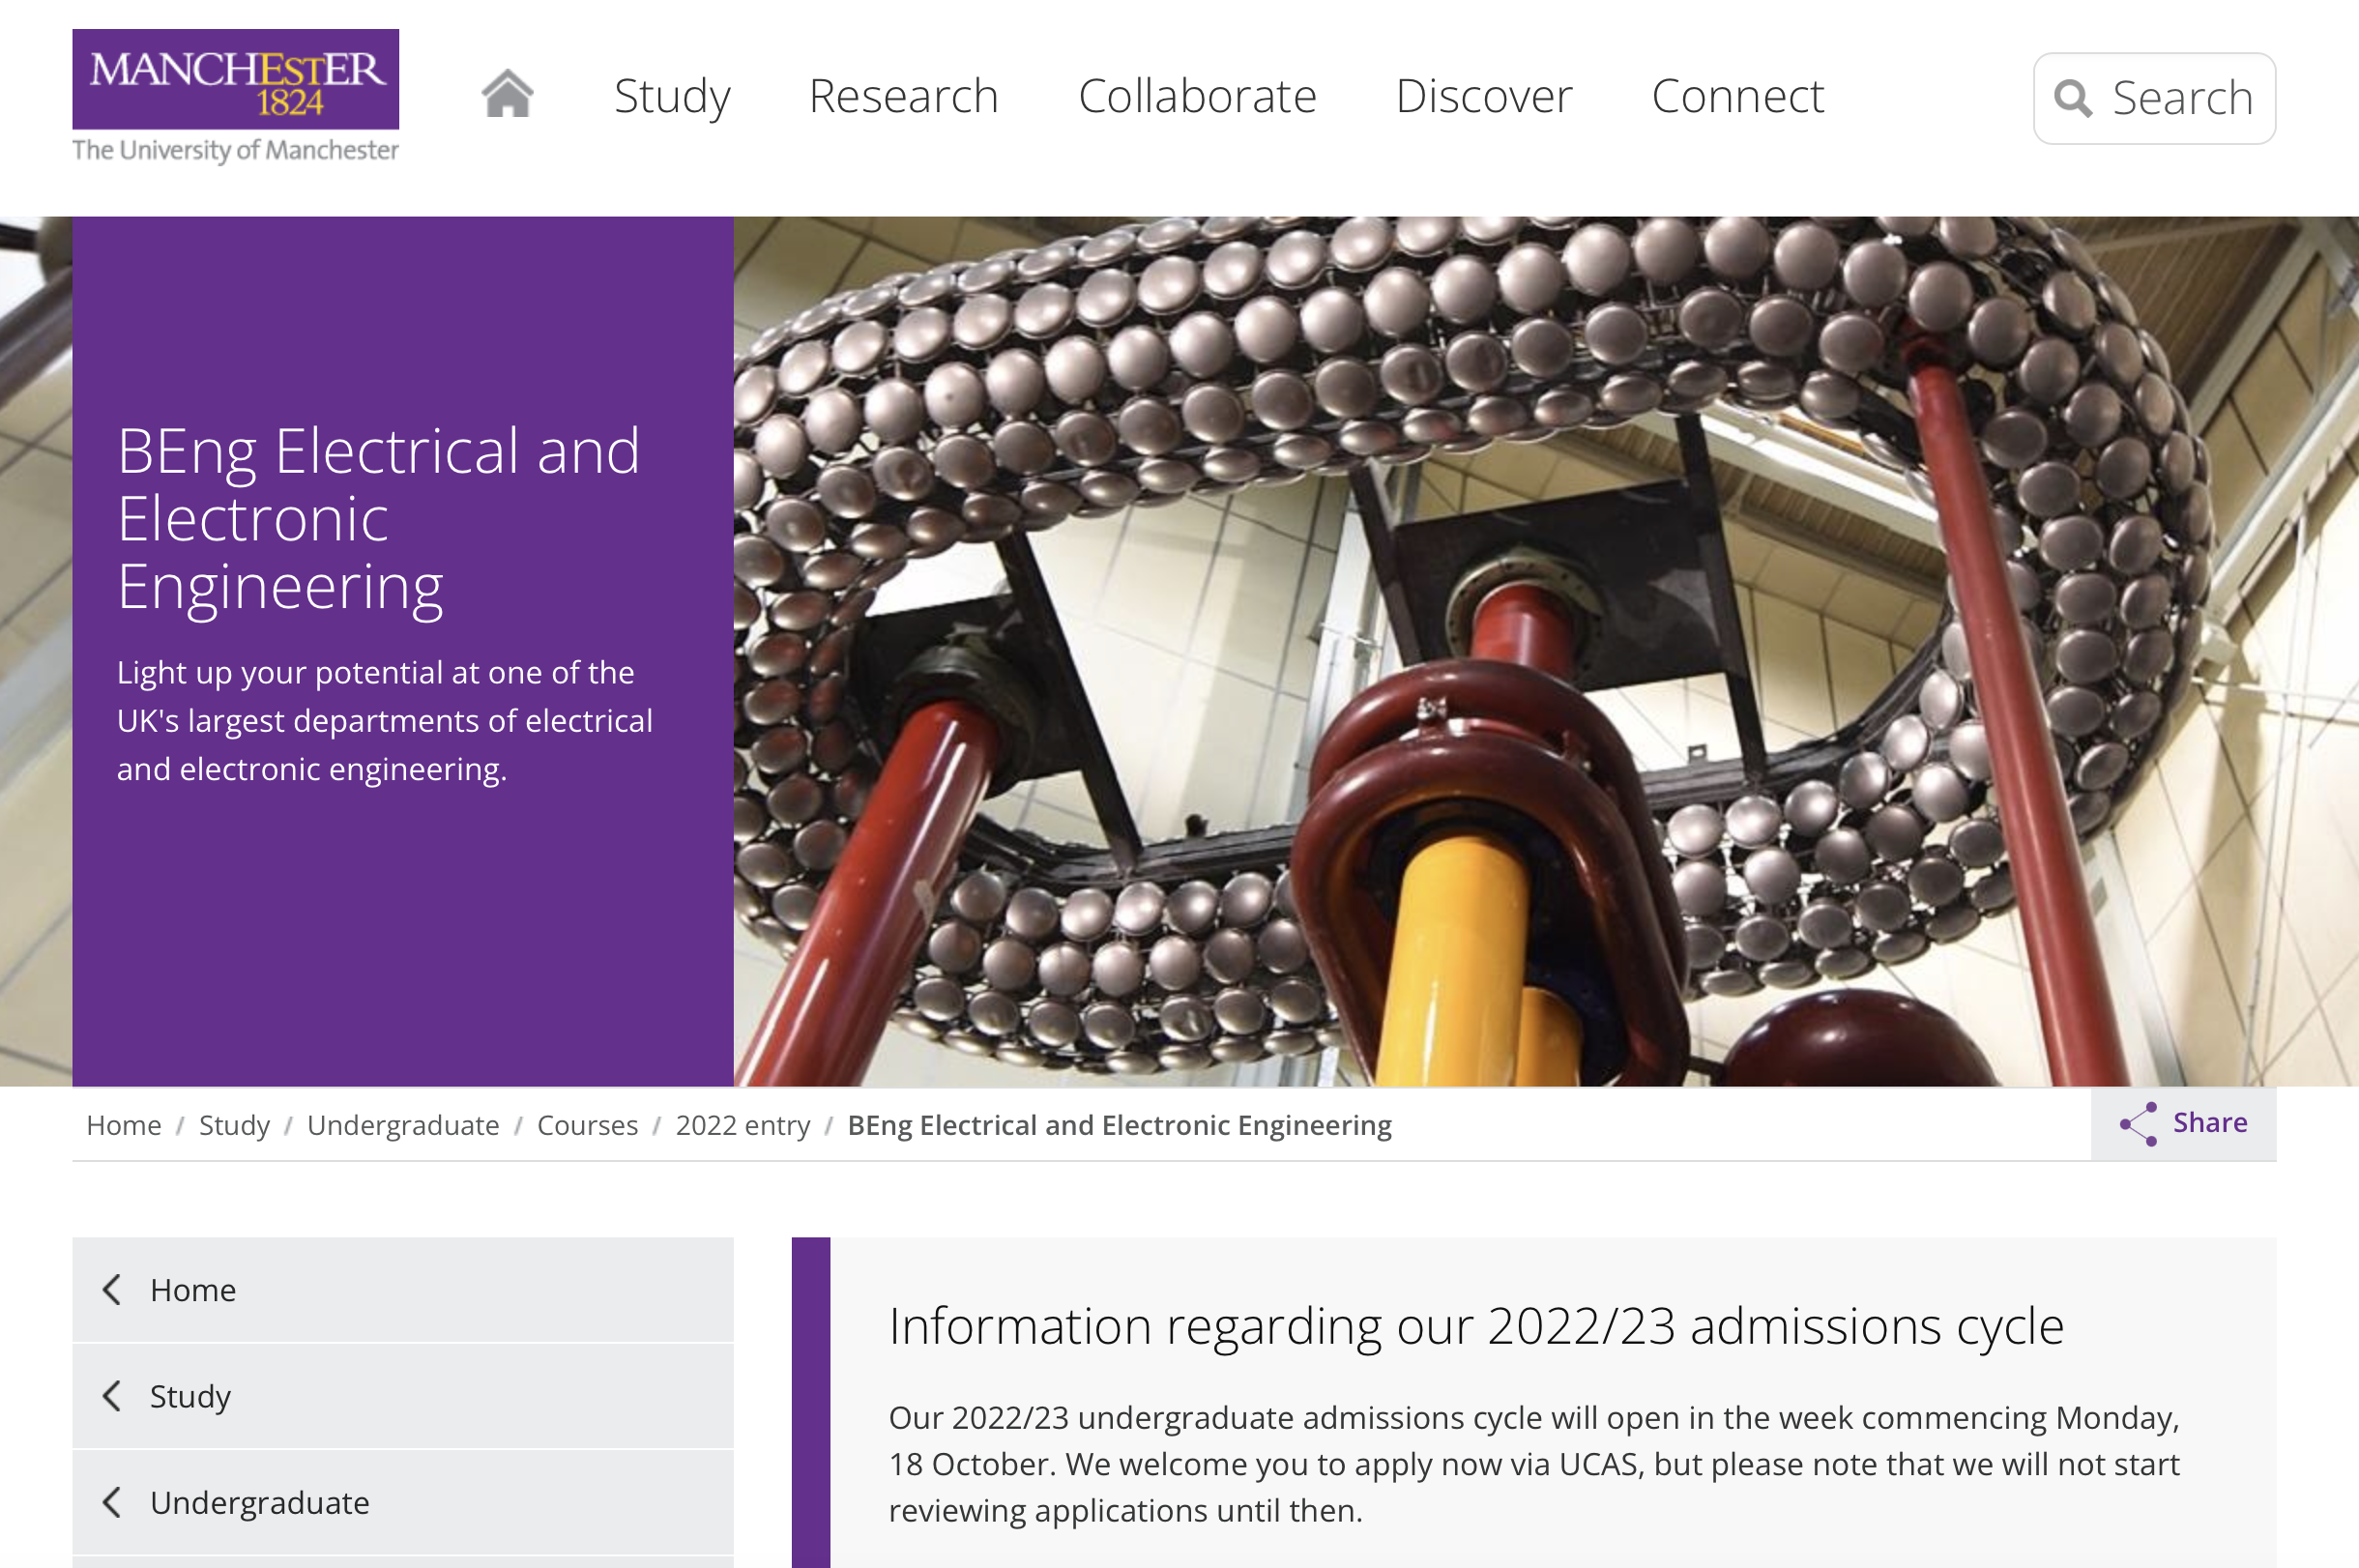The height and width of the screenshot is (1568, 2359).
Task: Go to the home icon in navigation
Action: pos(508,94)
